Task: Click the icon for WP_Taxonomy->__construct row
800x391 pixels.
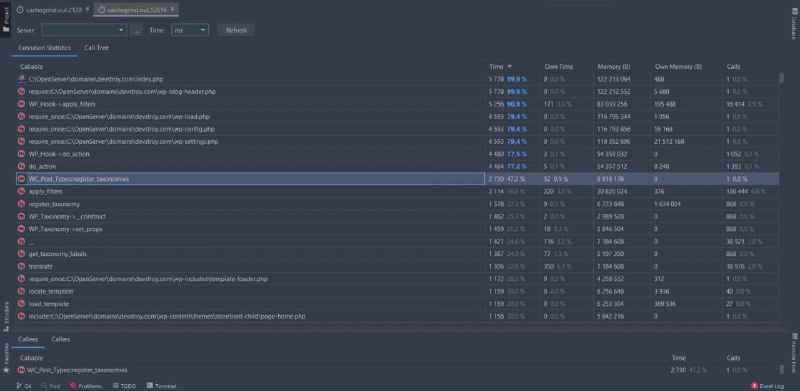Action: point(21,216)
